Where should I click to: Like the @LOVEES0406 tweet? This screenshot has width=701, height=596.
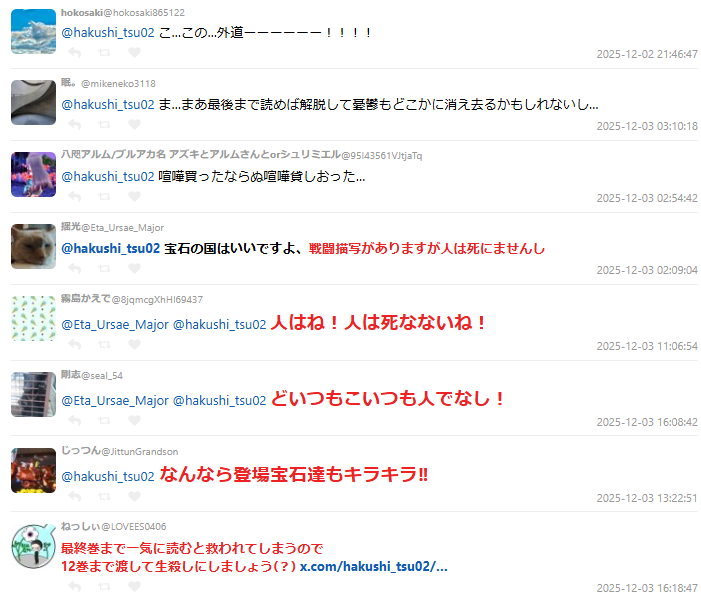[134, 586]
